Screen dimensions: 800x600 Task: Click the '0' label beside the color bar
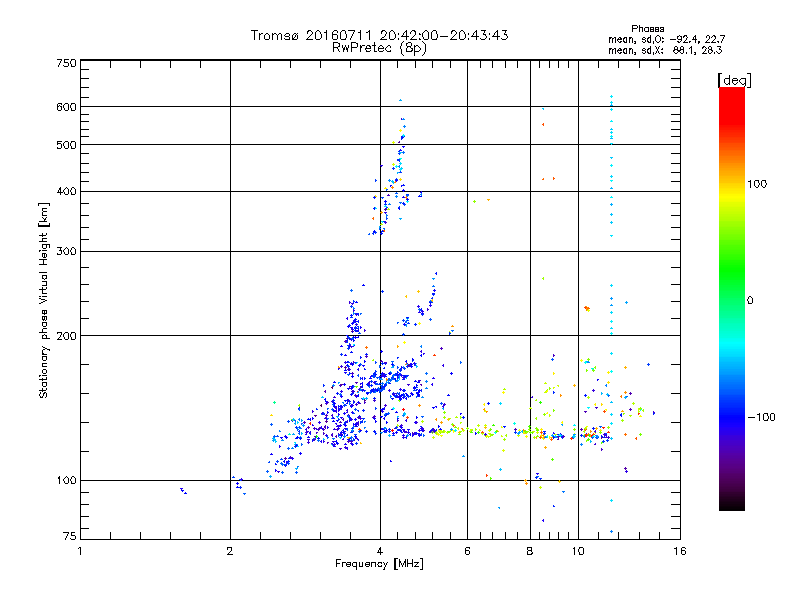pos(750,300)
